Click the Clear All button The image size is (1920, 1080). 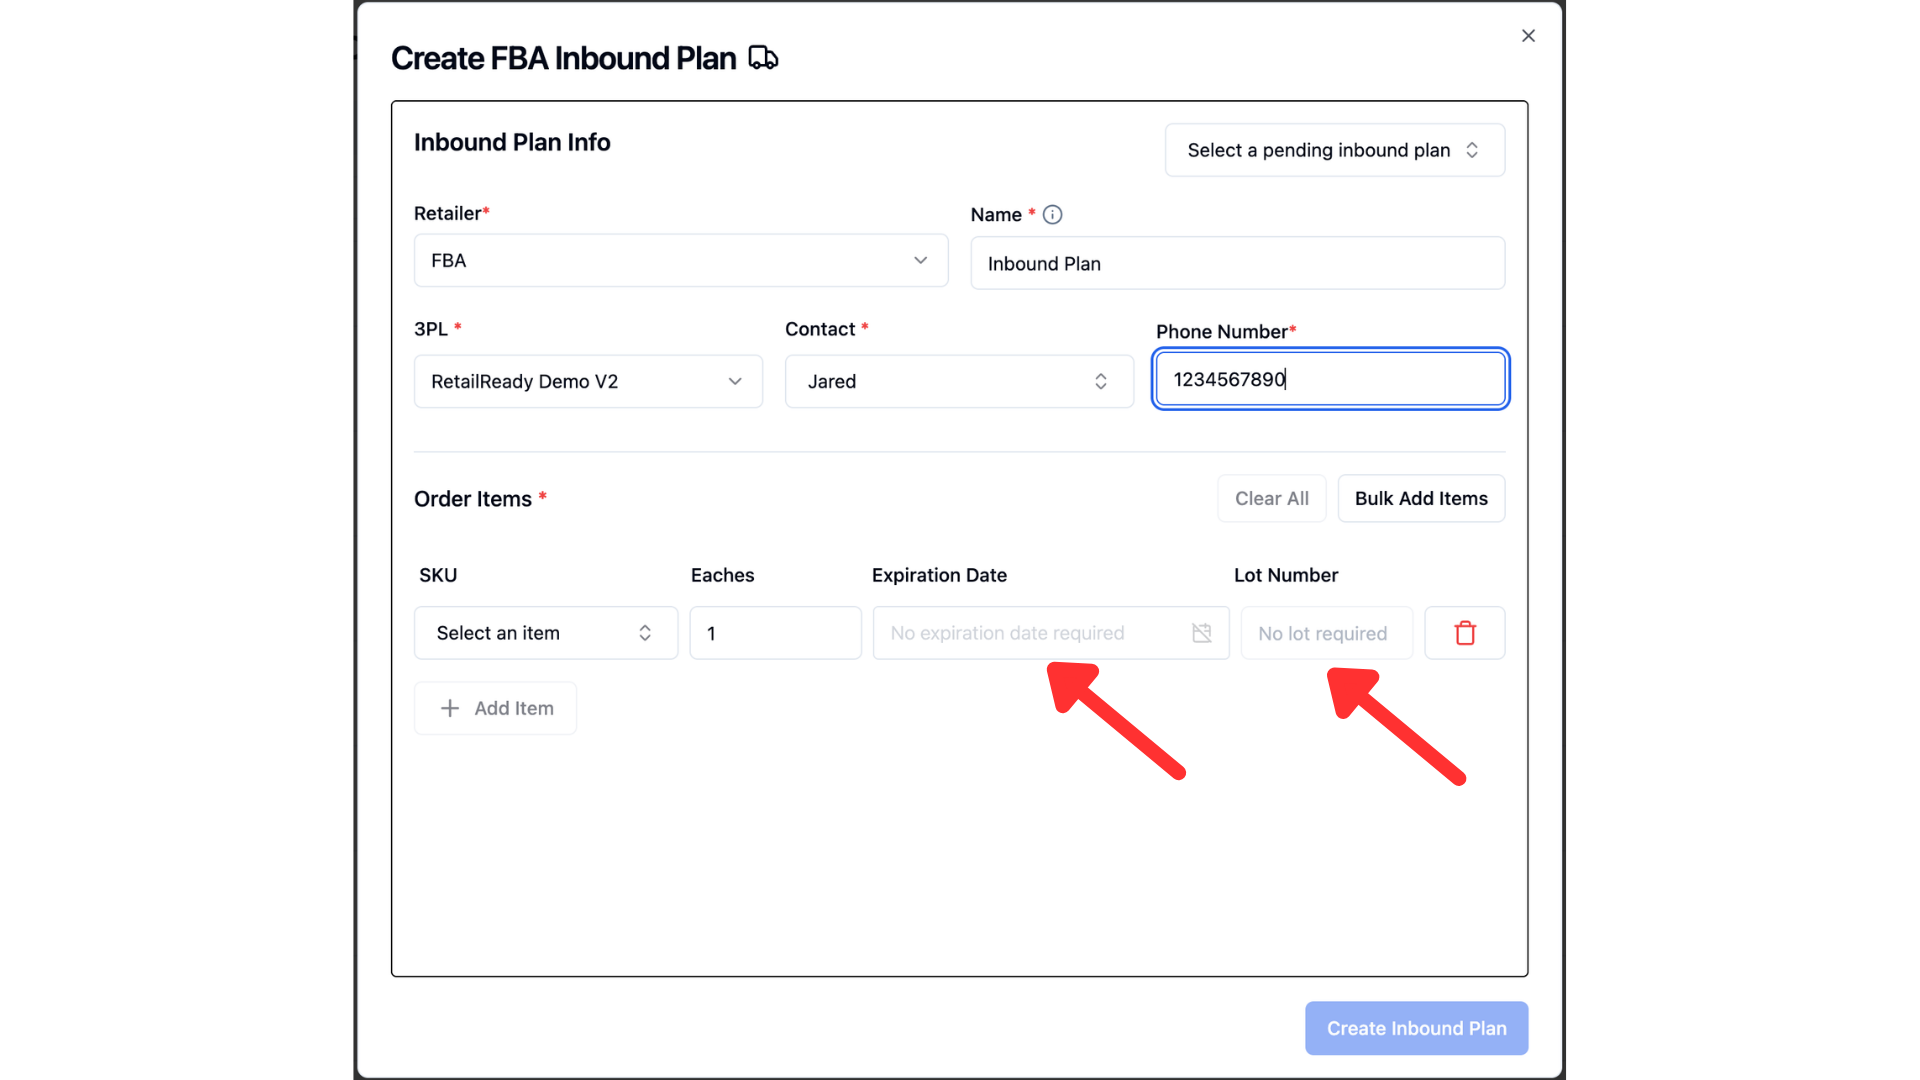(x=1271, y=498)
